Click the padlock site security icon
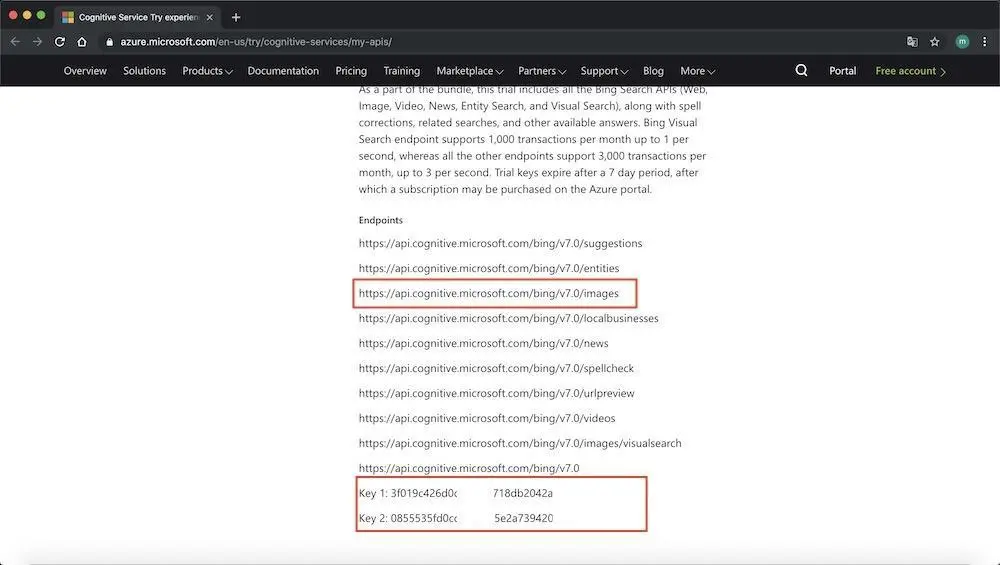 click(110, 41)
